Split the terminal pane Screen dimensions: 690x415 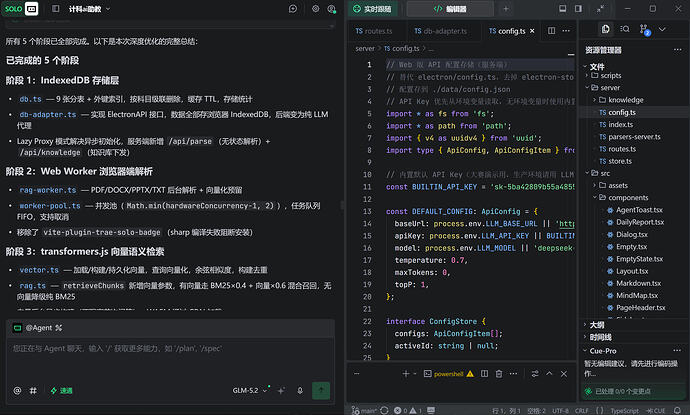click(484, 374)
